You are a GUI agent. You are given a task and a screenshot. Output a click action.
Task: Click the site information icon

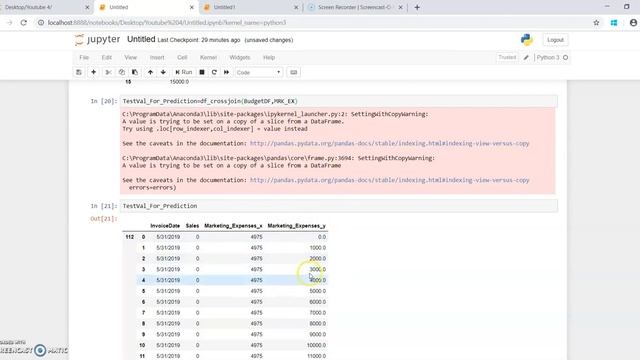(x=41, y=23)
